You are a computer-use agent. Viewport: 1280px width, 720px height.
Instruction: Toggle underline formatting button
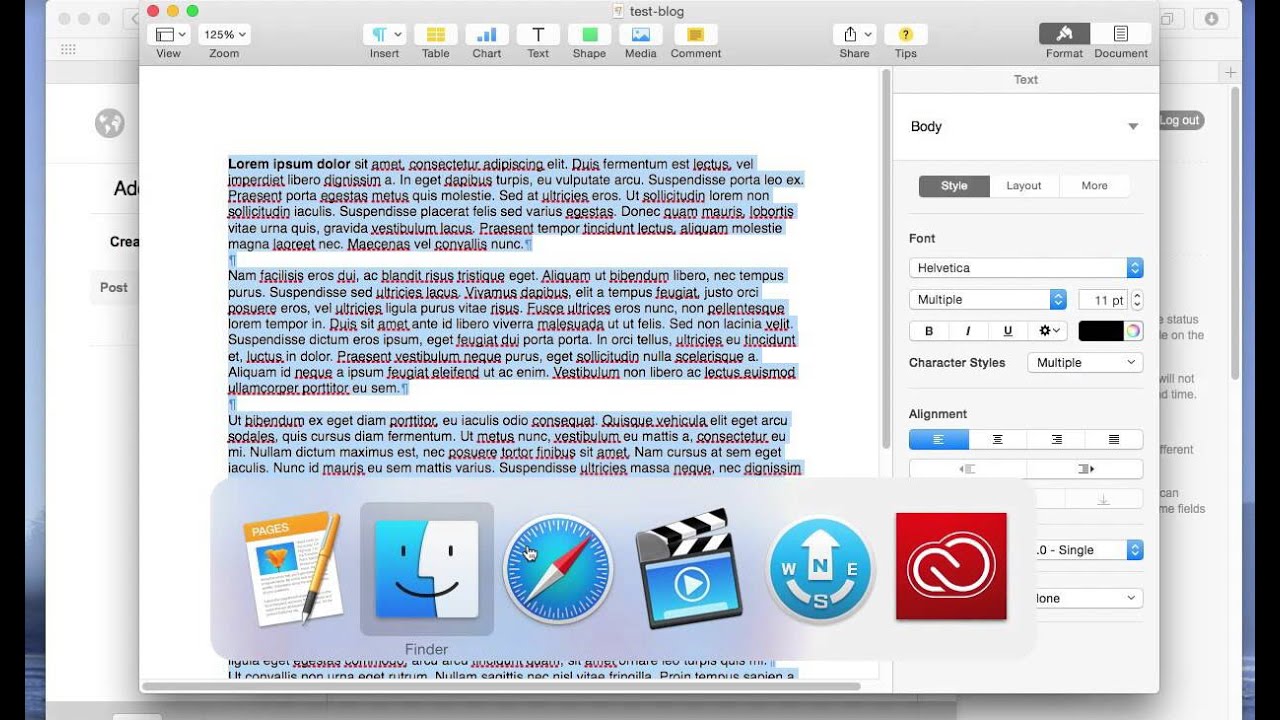(1007, 331)
